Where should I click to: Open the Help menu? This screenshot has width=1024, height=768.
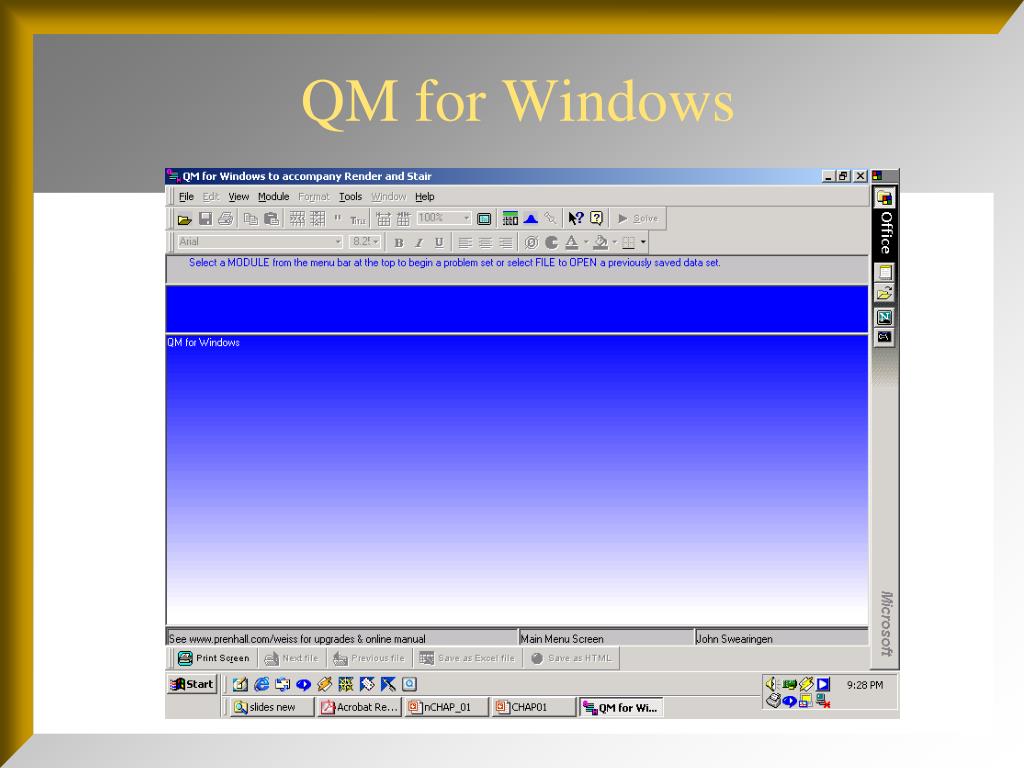pyautogui.click(x=424, y=197)
